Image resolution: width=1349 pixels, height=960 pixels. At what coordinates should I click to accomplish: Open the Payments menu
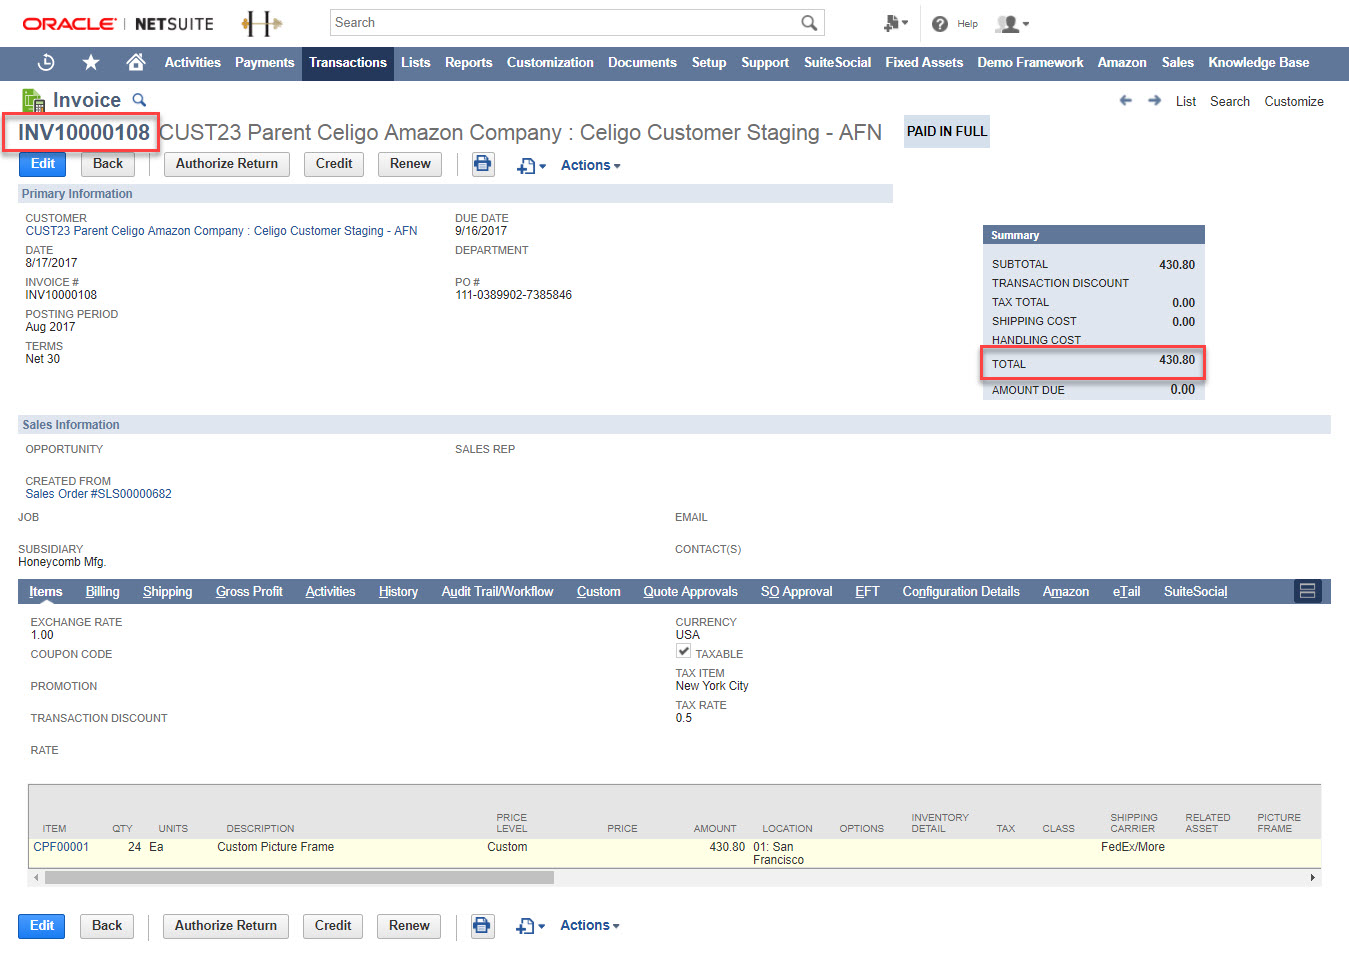click(x=265, y=62)
